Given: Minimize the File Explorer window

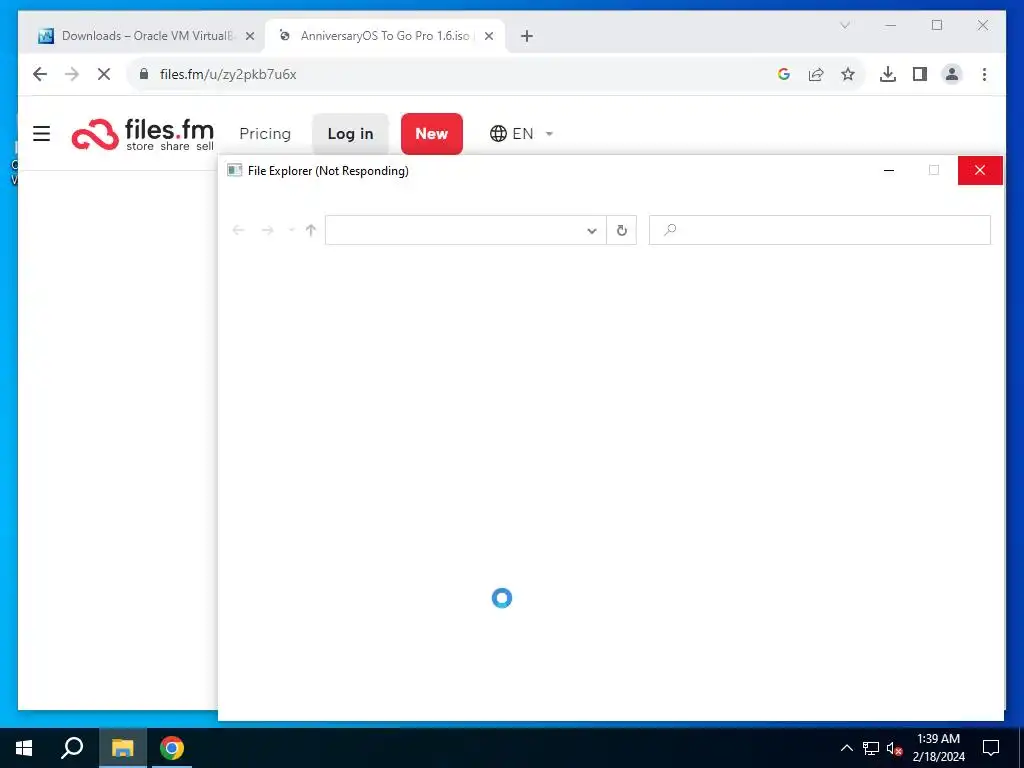Looking at the screenshot, I should (889, 170).
